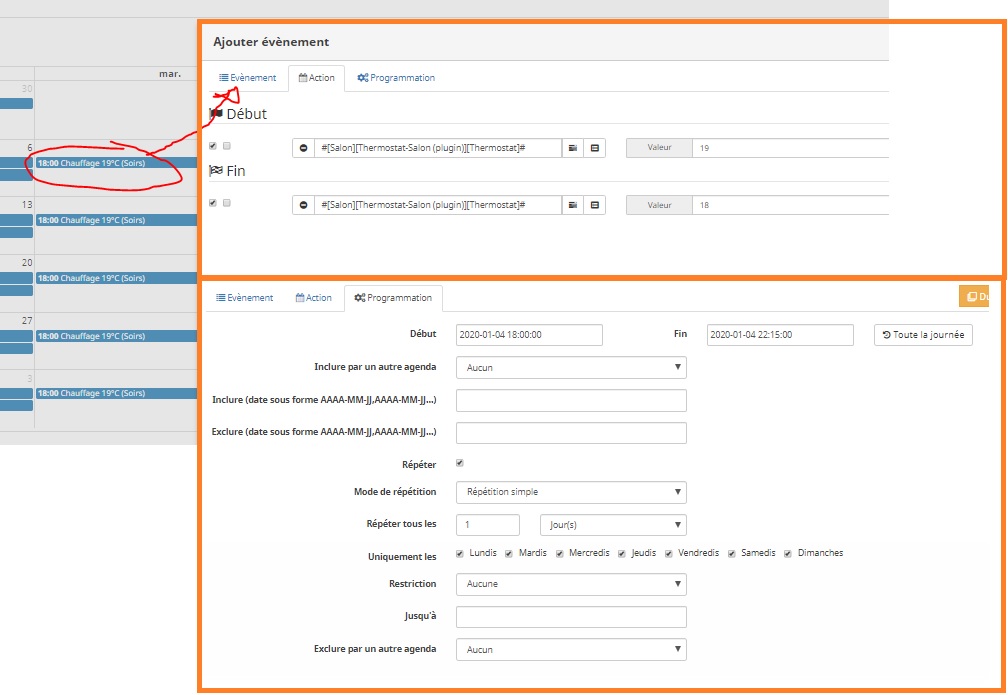The height and width of the screenshot is (695, 1008).
Task: Remove the Début action with minus icon
Action: pyautogui.click(x=303, y=148)
